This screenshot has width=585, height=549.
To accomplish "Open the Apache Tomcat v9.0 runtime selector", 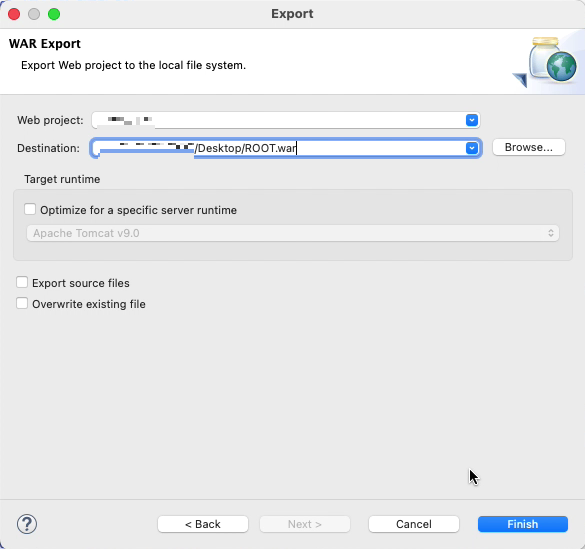I will (x=293, y=233).
